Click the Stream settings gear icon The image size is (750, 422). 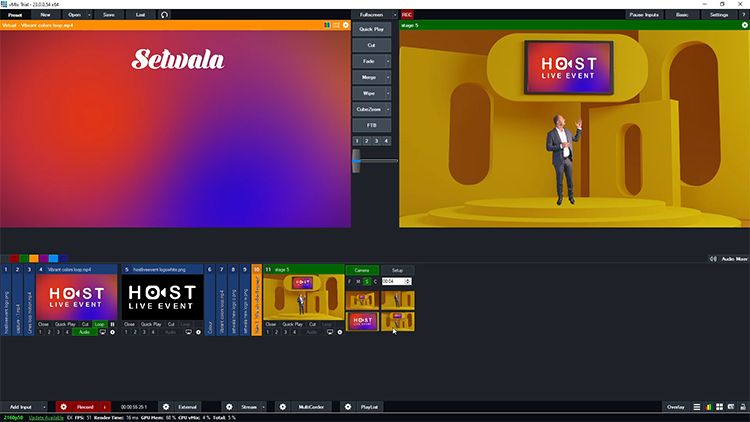(229, 407)
